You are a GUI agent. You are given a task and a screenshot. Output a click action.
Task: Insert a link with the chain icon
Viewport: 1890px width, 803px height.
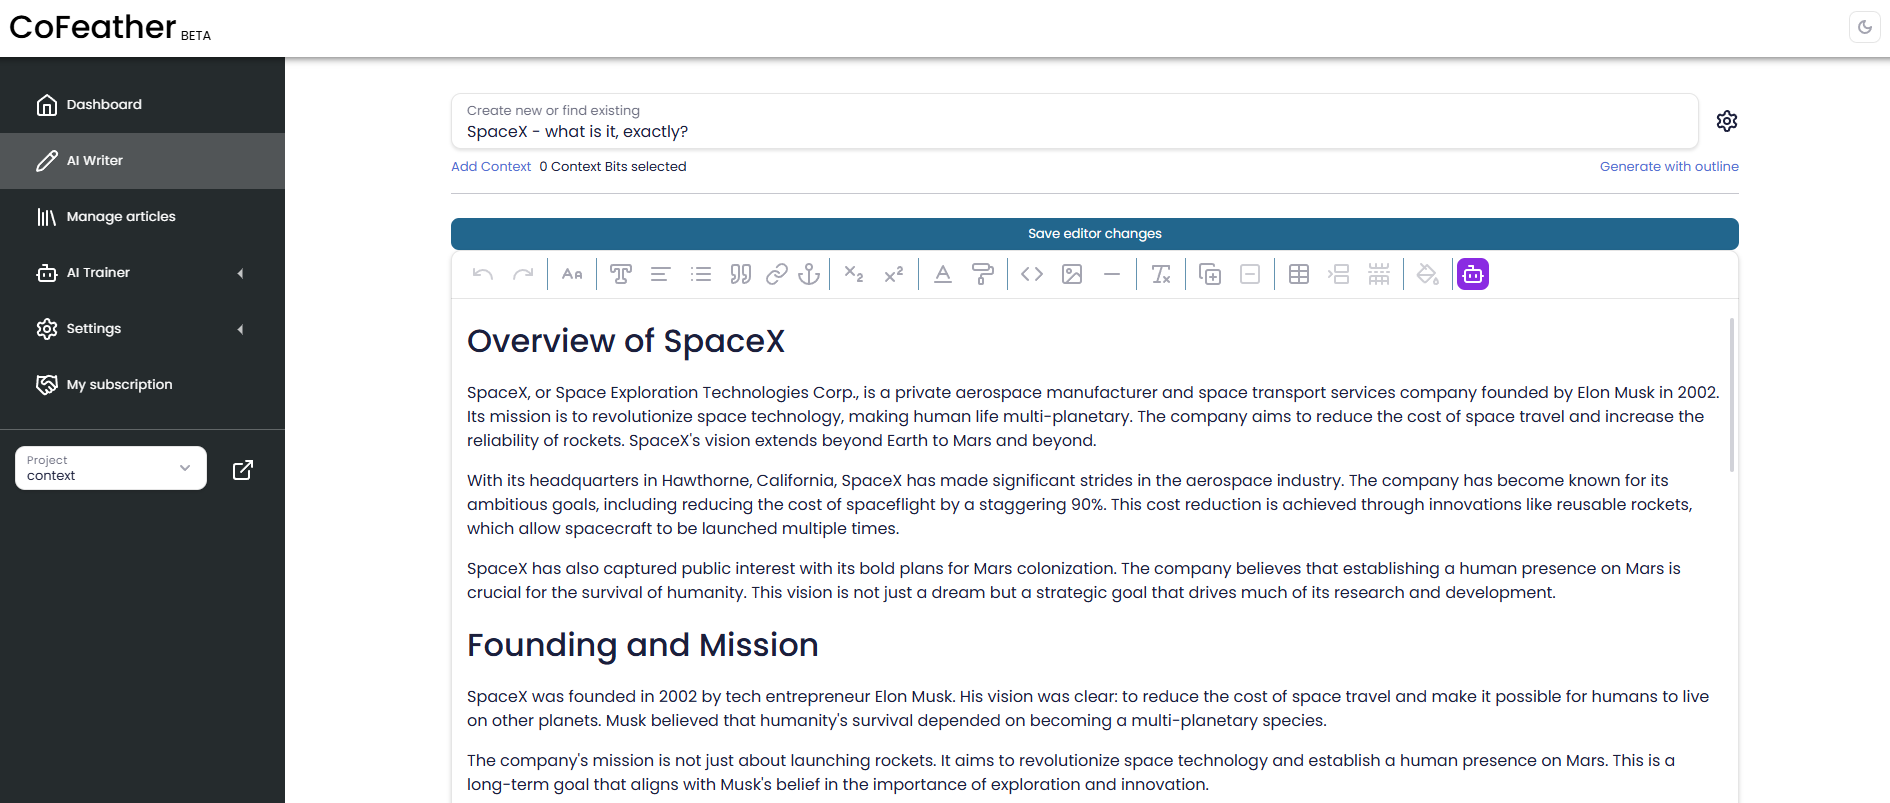coord(777,274)
